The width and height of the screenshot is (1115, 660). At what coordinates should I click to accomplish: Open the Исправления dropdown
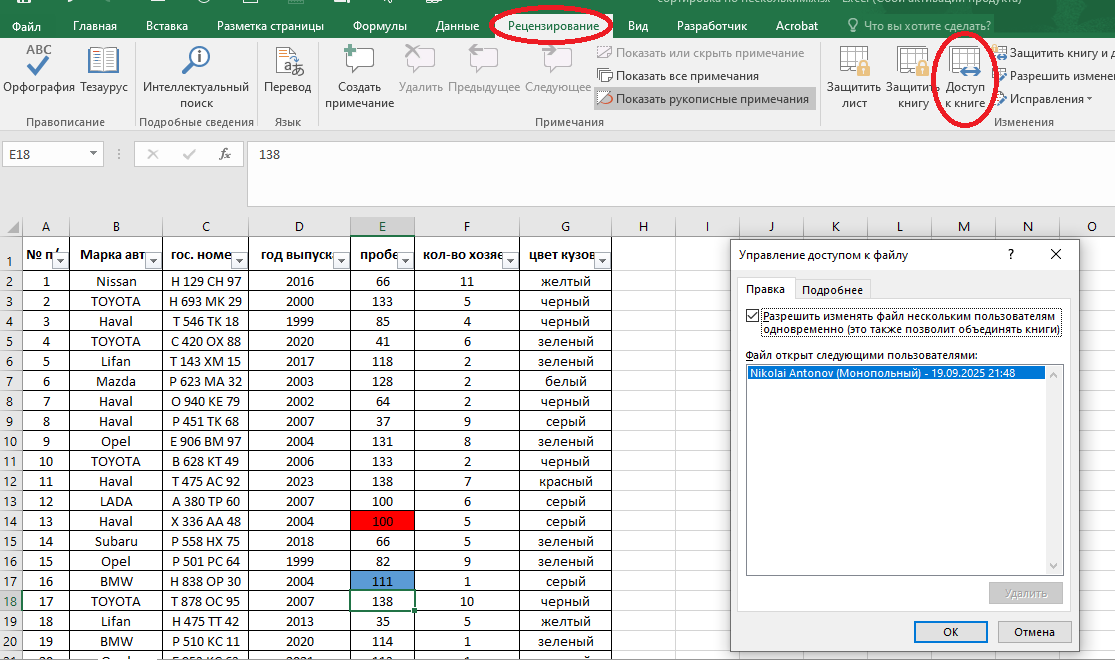click(x=1042, y=99)
